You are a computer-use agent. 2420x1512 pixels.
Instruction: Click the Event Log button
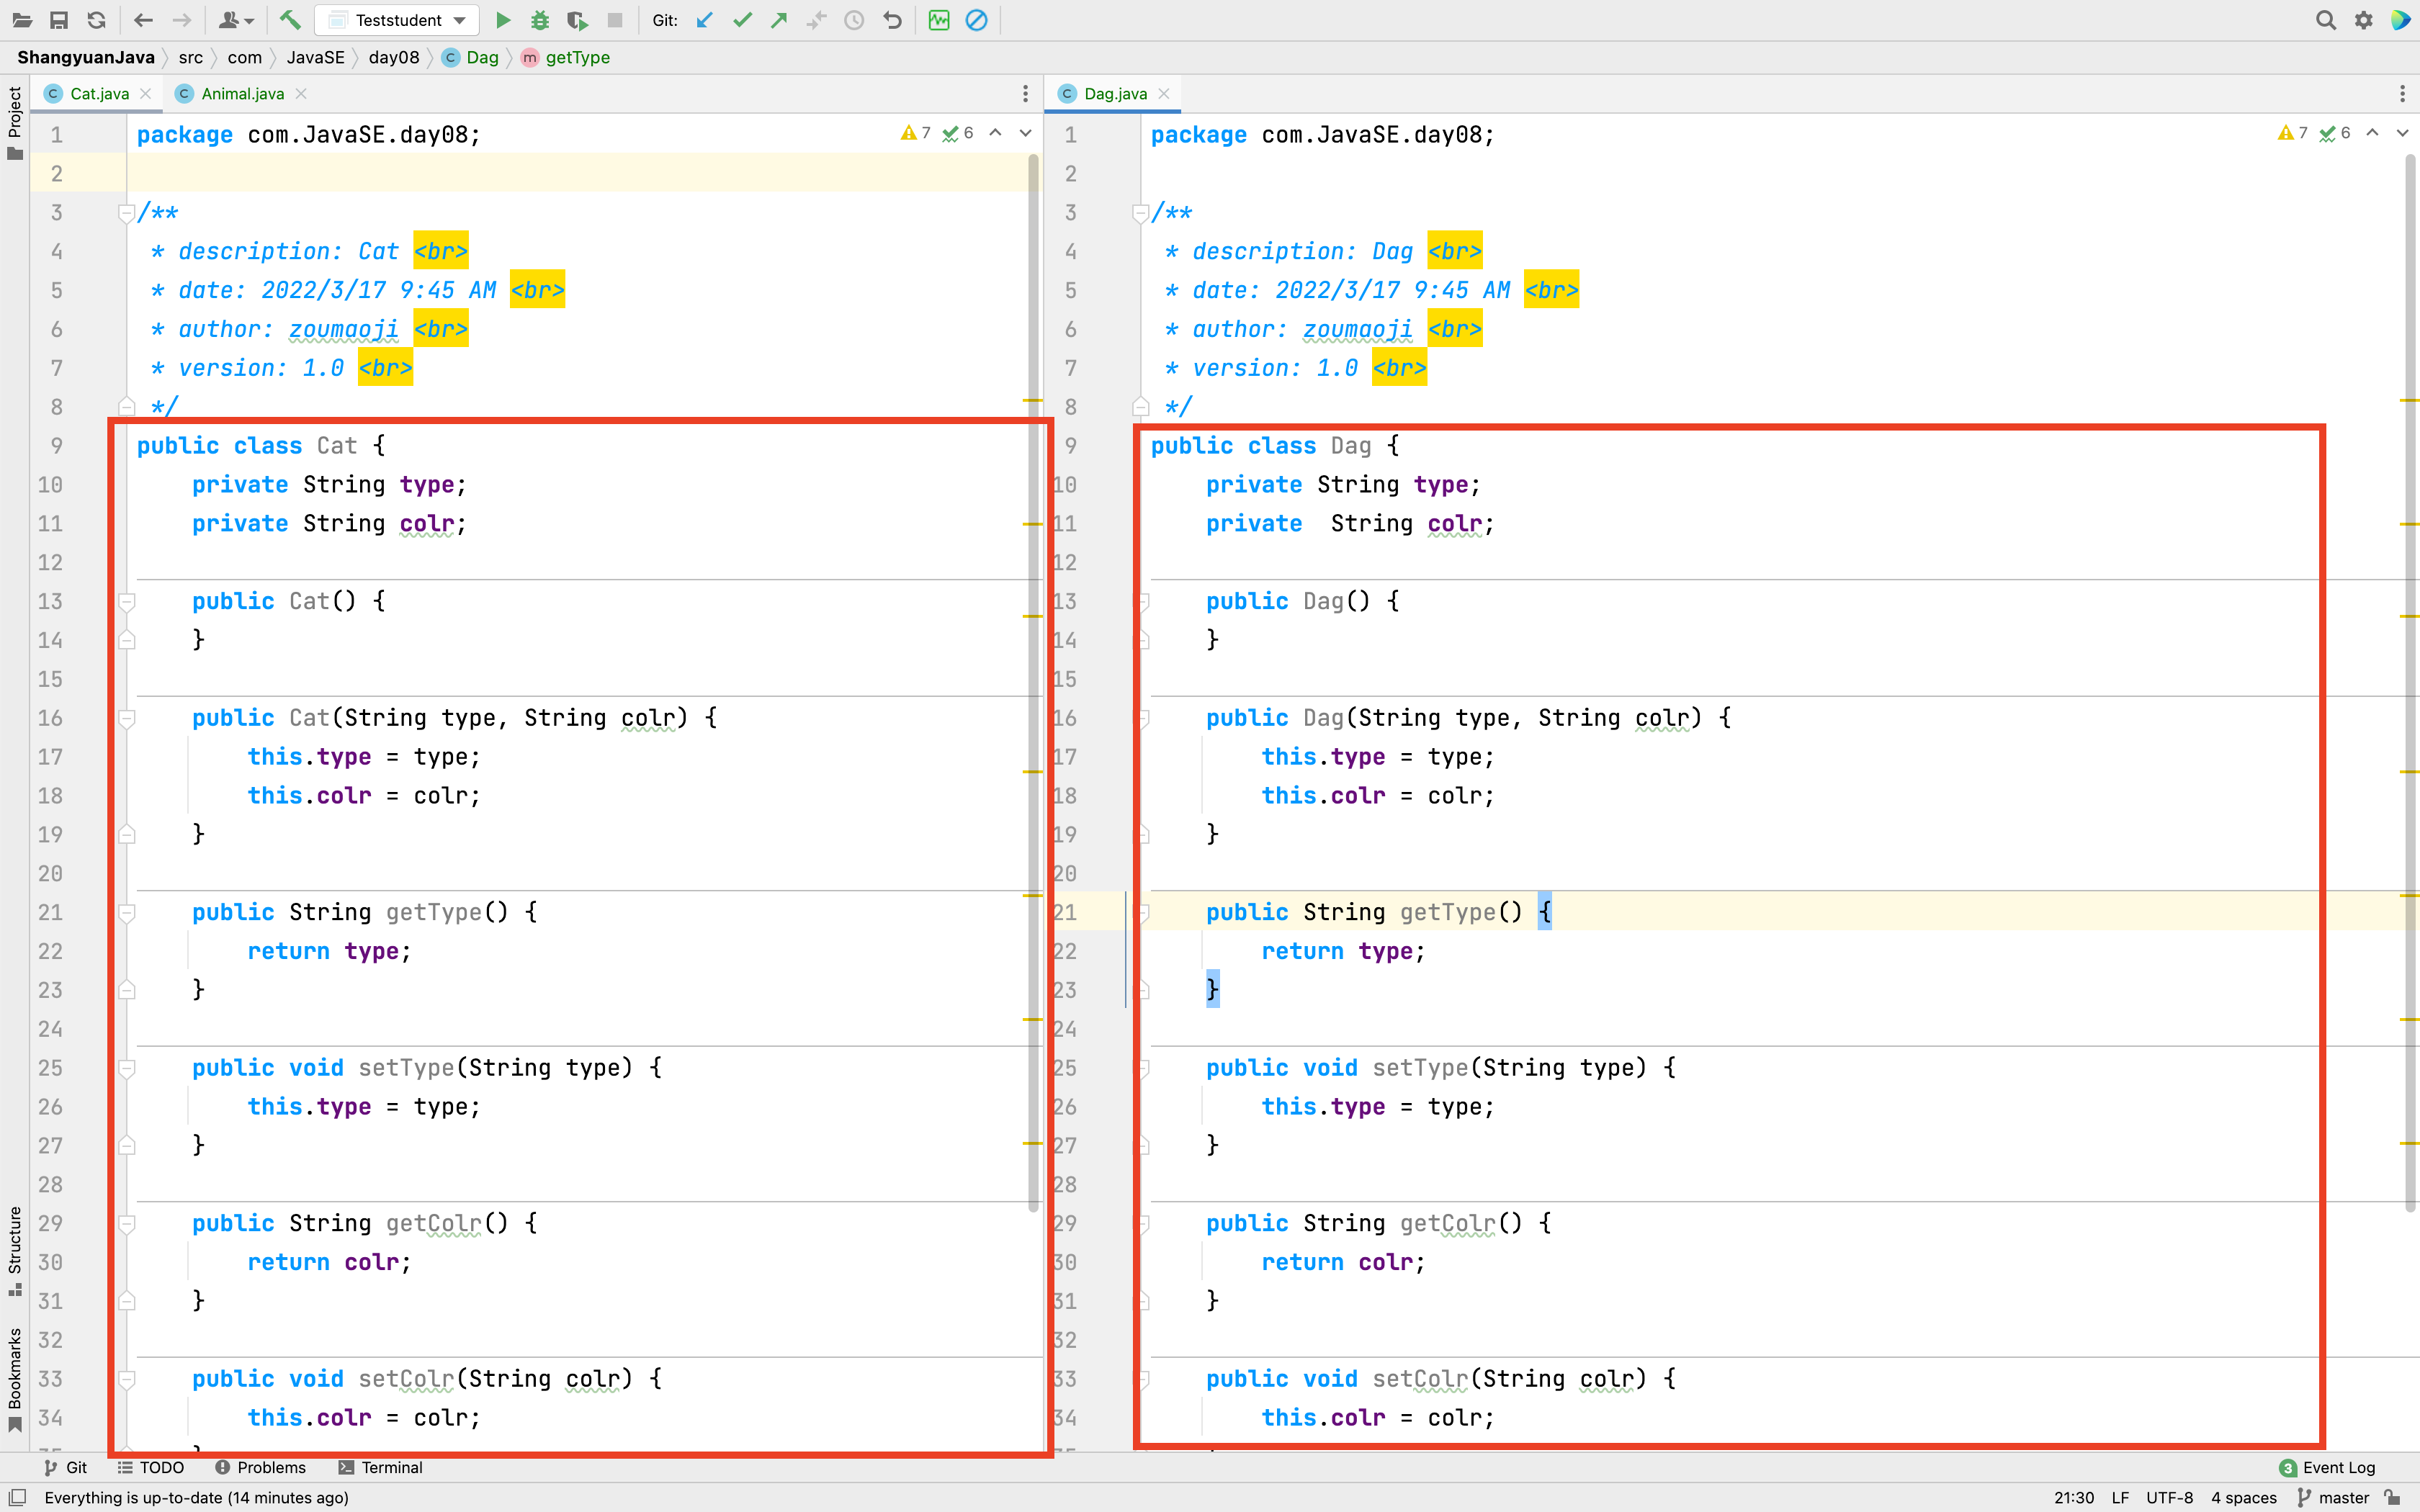2327,1467
